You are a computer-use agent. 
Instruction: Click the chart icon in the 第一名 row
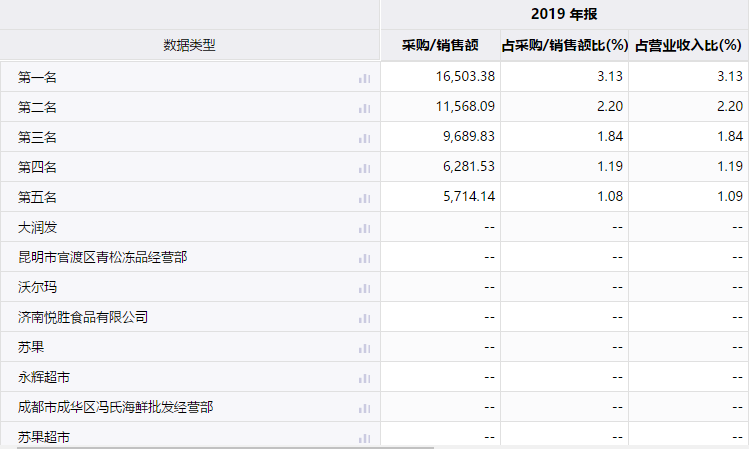point(365,78)
